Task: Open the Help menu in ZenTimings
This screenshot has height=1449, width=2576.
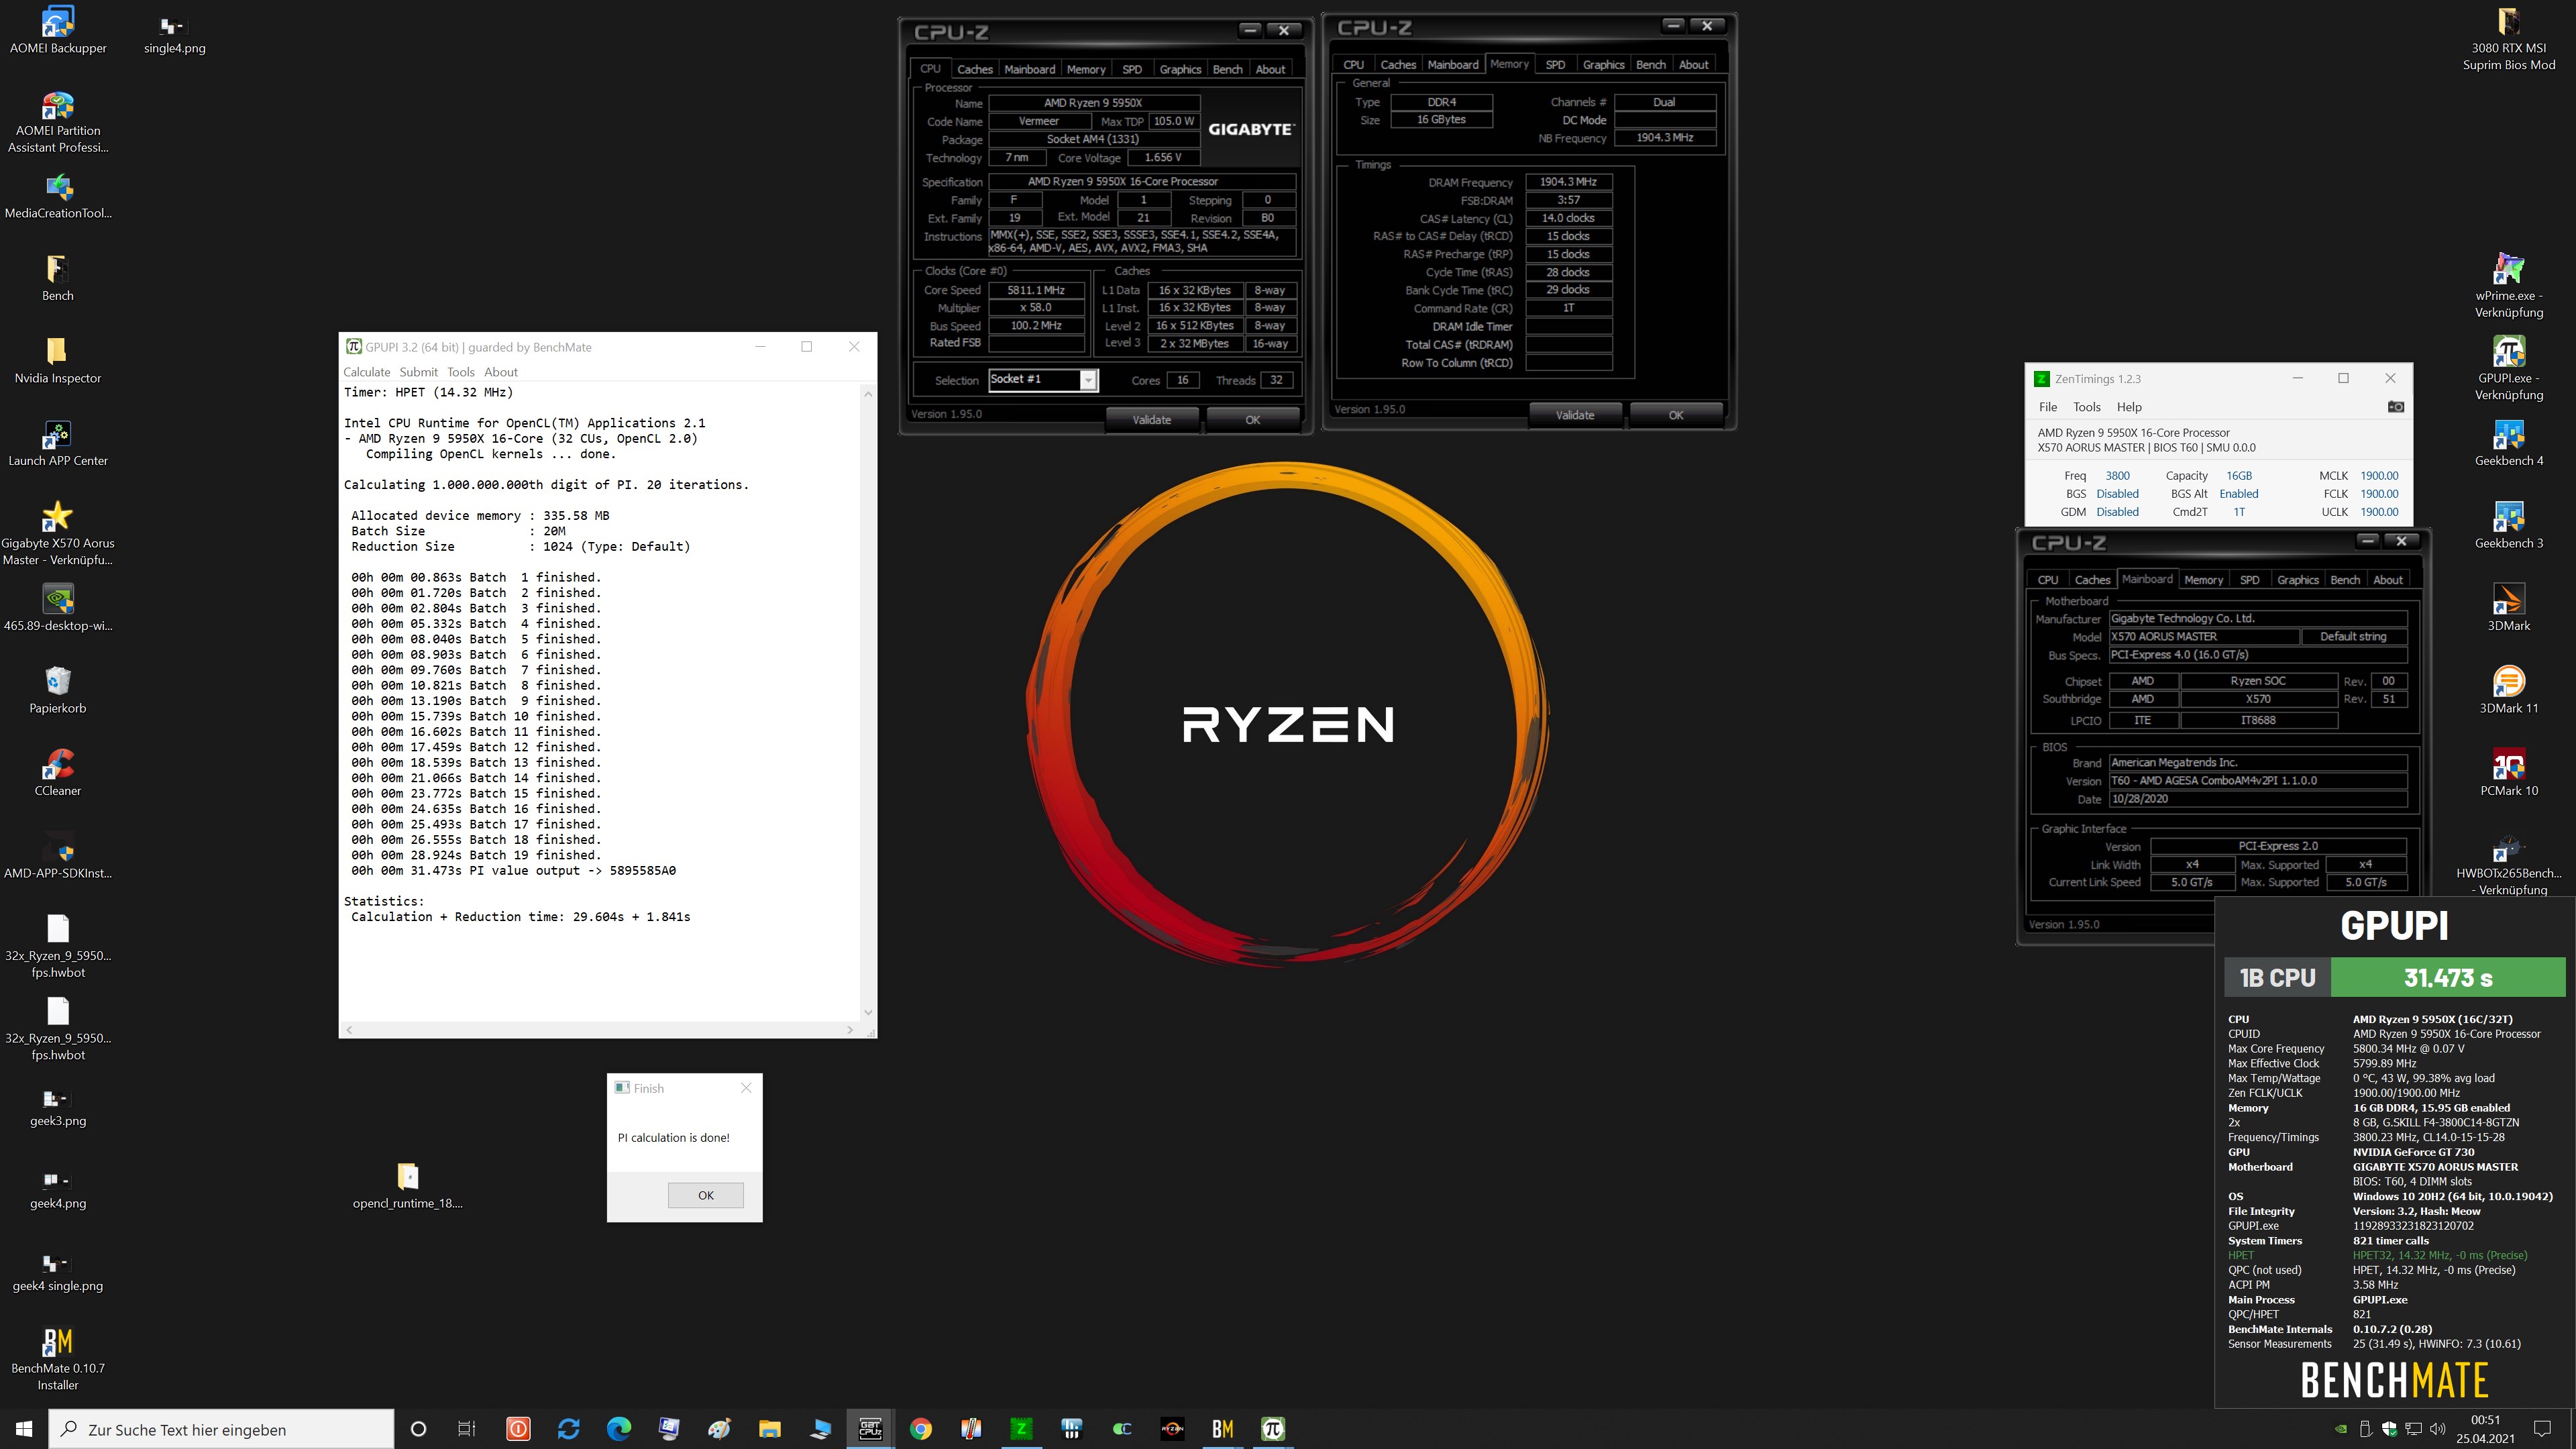Action: click(x=2129, y=407)
